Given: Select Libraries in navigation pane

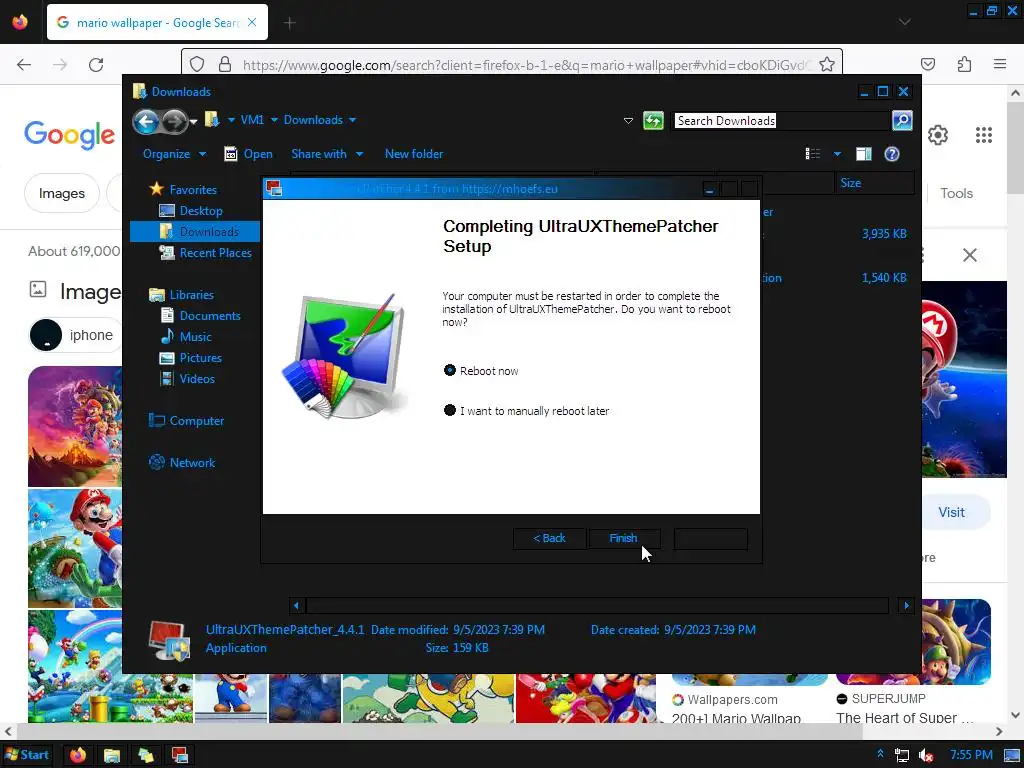Looking at the screenshot, I should (x=182, y=295).
